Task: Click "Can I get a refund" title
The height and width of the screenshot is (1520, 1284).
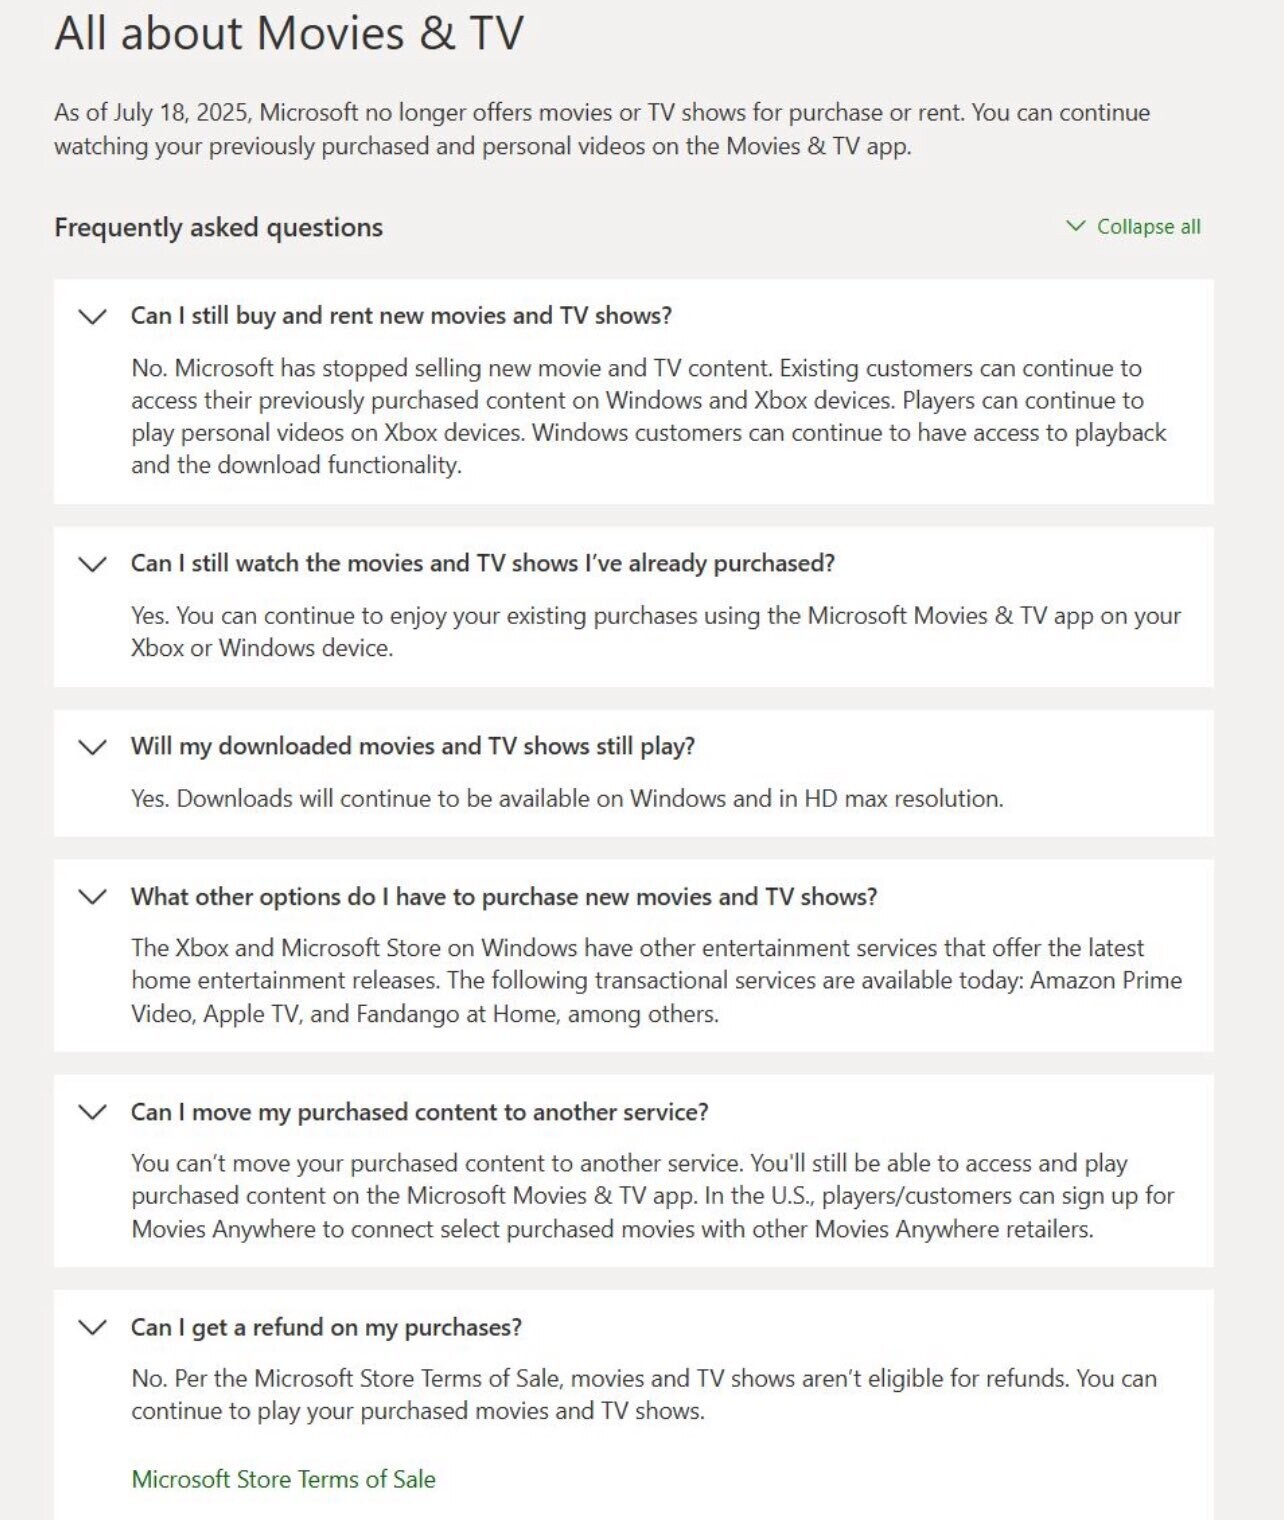Action: pos(326,1327)
